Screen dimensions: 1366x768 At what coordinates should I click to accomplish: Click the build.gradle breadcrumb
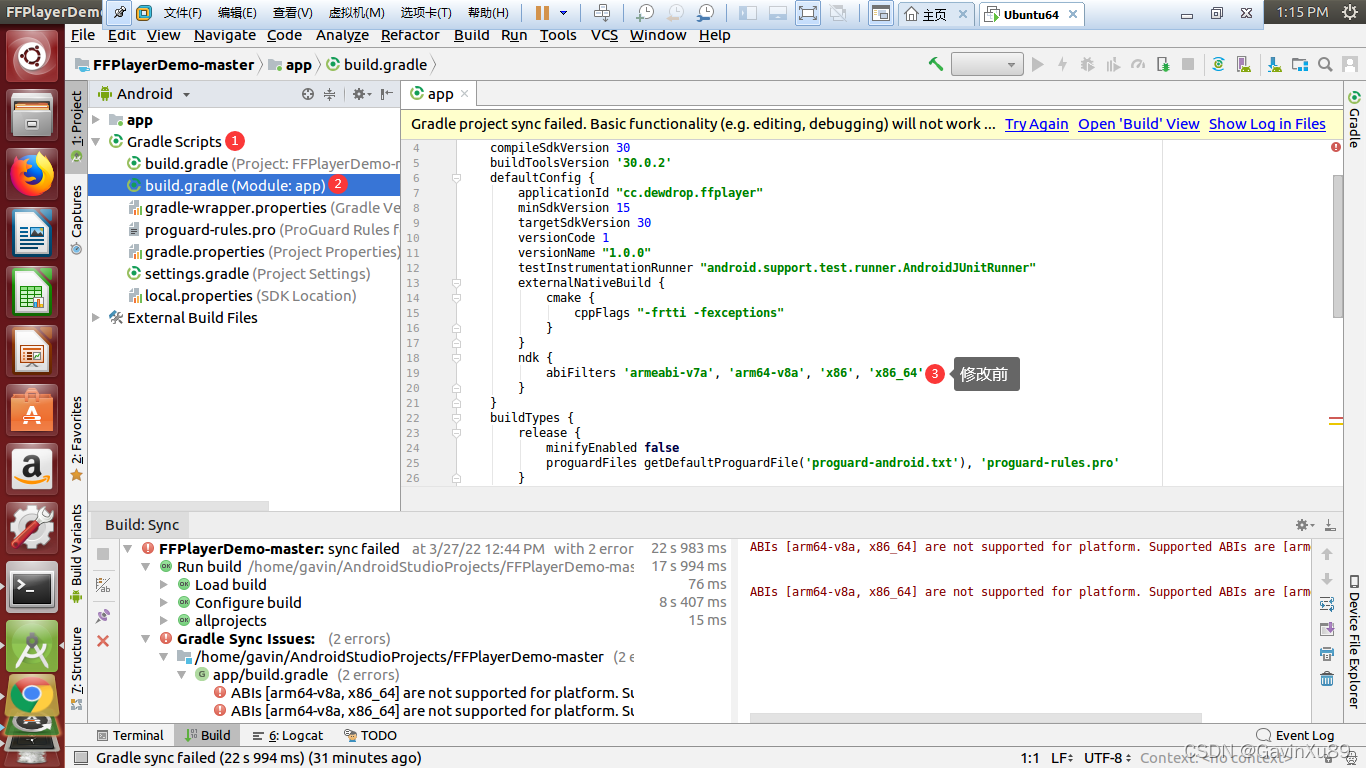[377, 64]
